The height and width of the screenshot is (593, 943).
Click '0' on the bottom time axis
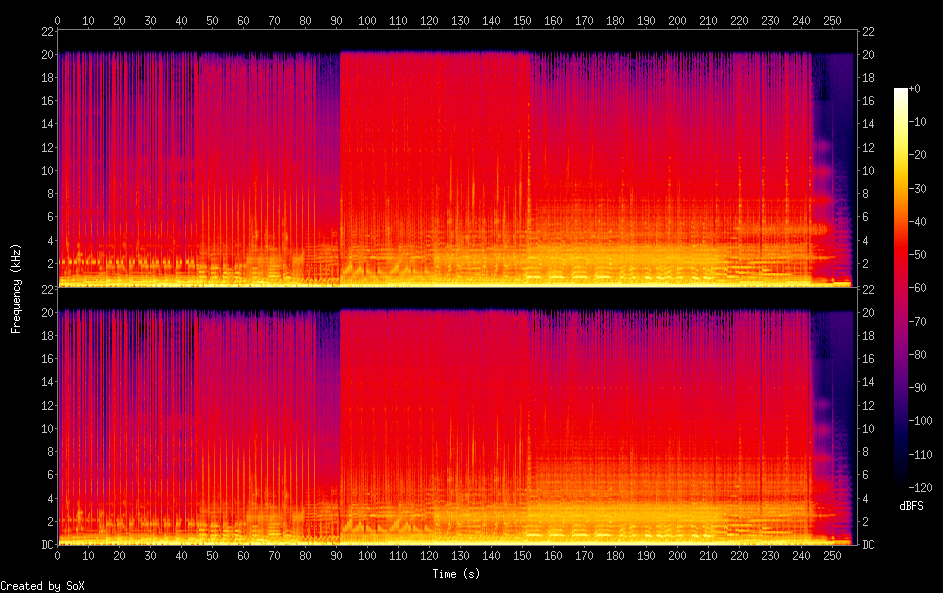coord(58,556)
